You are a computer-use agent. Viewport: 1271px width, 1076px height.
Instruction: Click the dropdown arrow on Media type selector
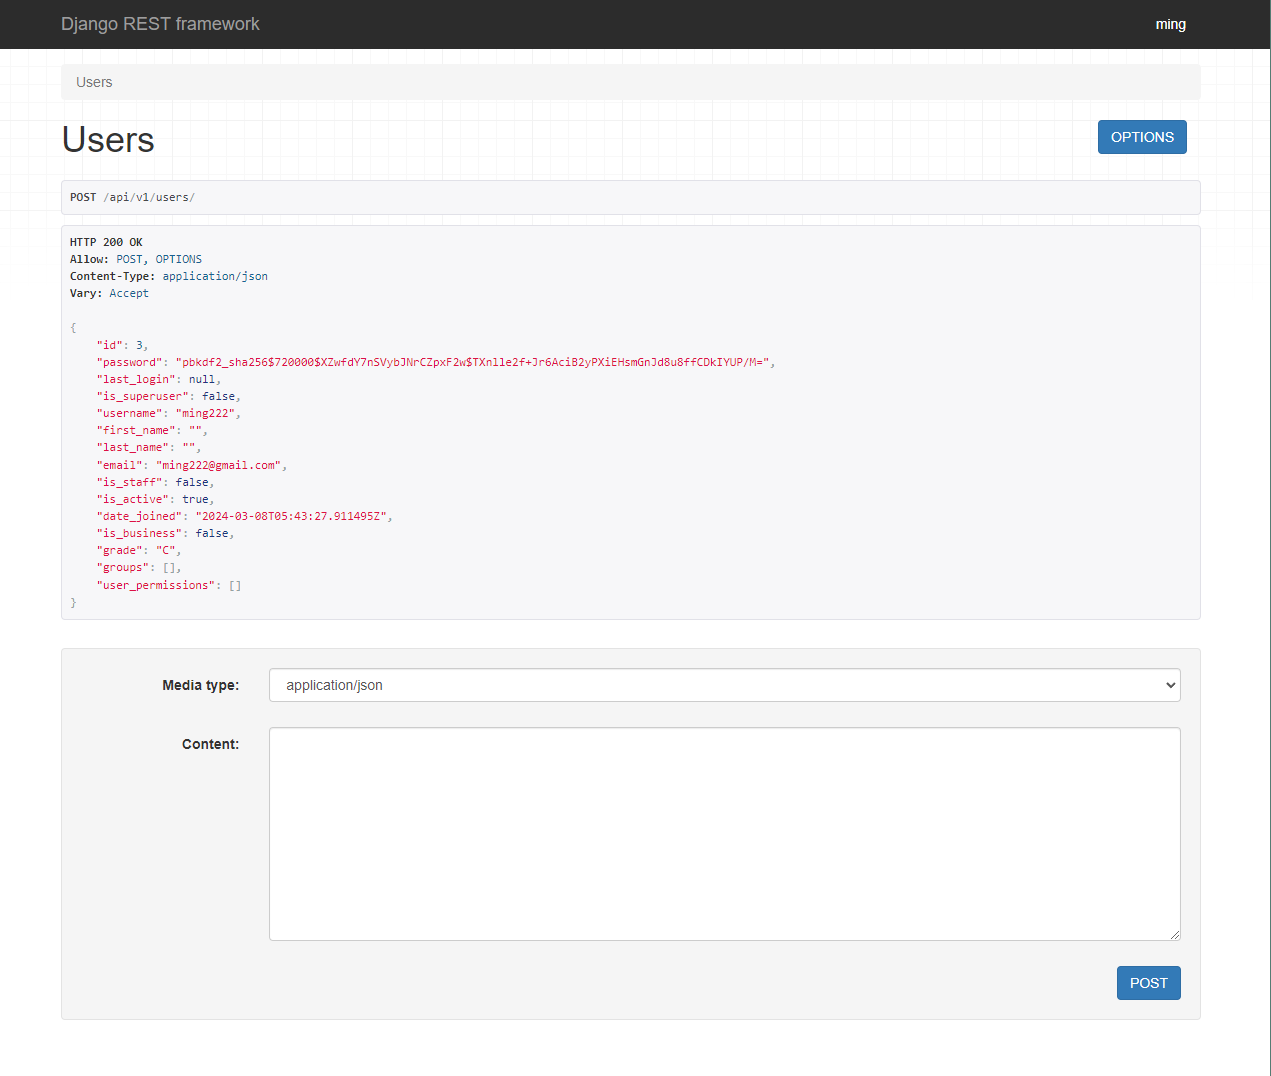(1168, 685)
